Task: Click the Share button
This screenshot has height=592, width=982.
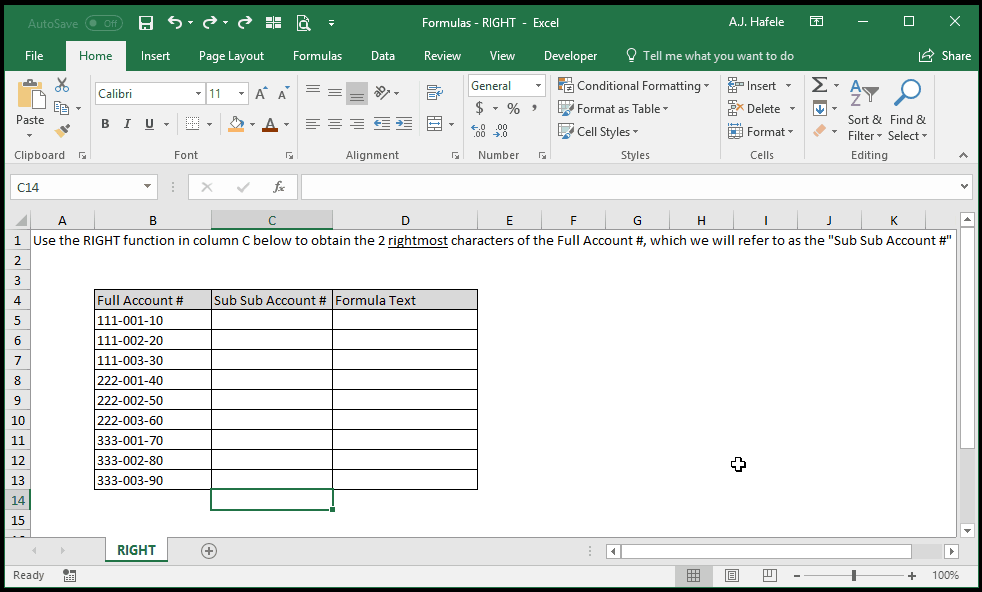Action: tap(944, 56)
